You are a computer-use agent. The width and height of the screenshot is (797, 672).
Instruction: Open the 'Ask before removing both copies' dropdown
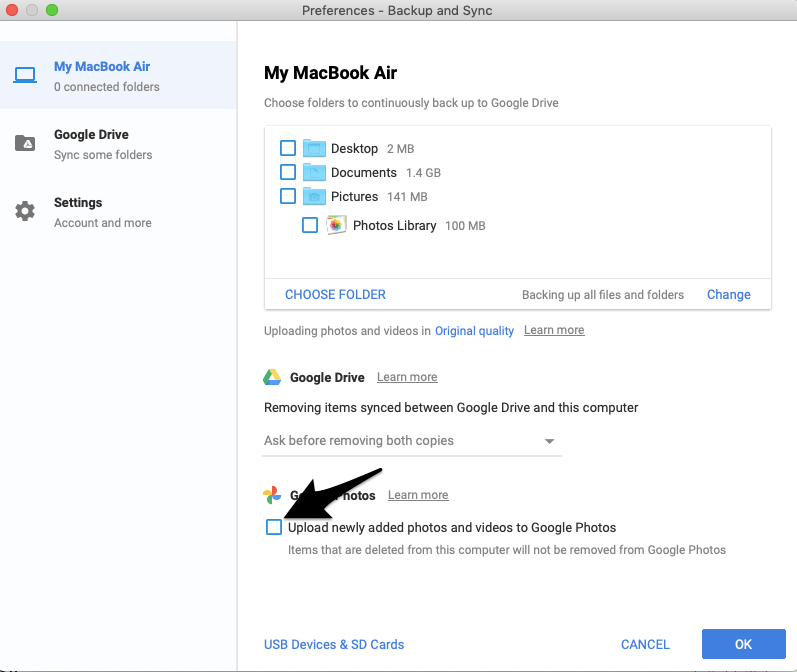412,441
